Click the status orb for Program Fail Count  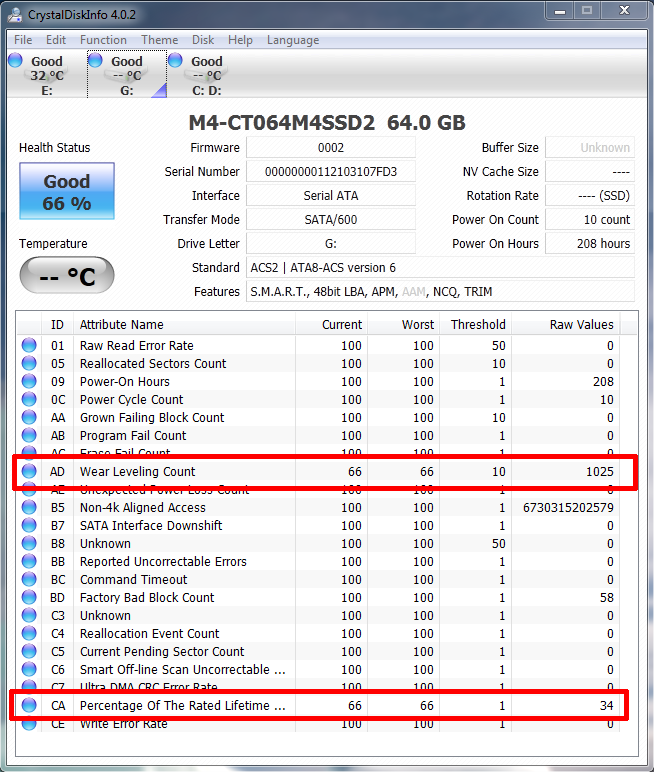point(29,435)
